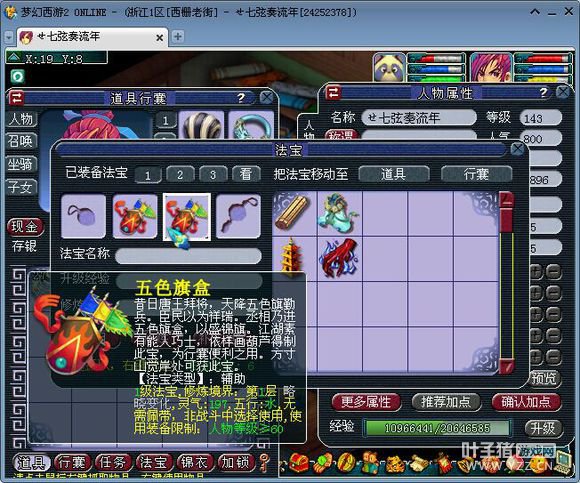580x483 pixels.
Task: Select the unhighlighted 五色旗盒 equipped slot
Action: coord(135,216)
